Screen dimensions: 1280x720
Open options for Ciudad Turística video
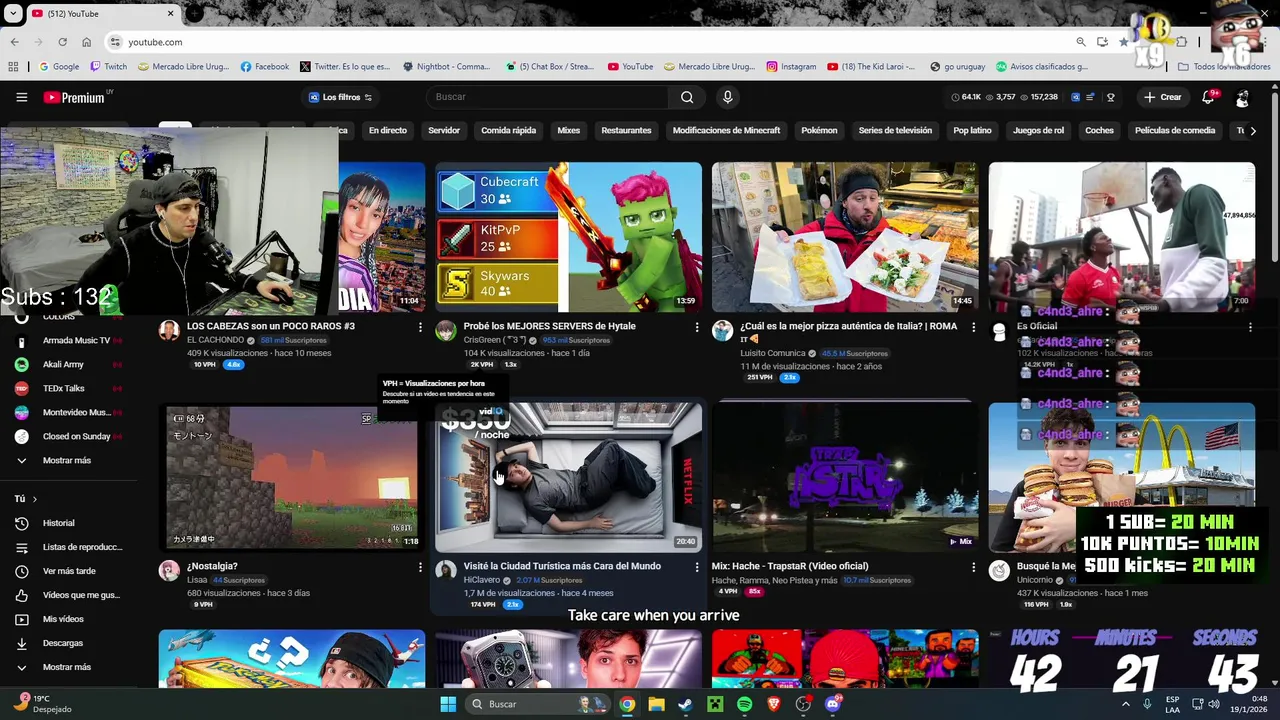(x=697, y=567)
